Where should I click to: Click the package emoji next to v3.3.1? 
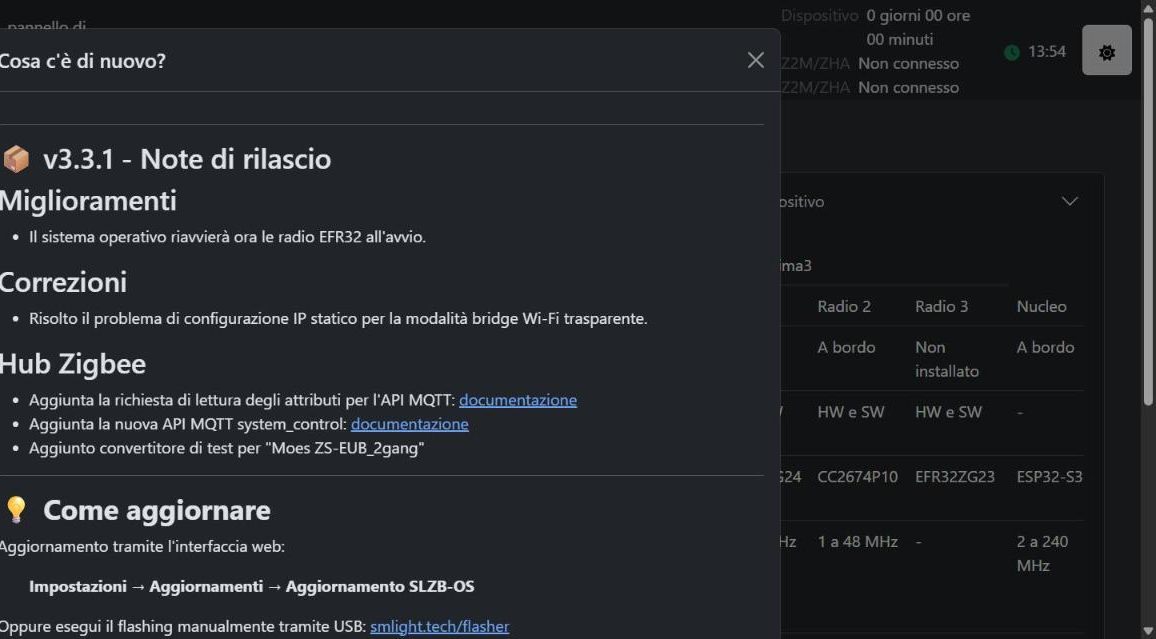15,159
